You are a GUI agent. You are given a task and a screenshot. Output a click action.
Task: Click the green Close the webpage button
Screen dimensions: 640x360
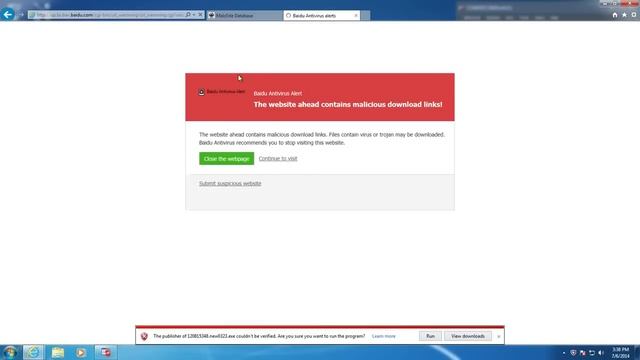(x=227, y=158)
